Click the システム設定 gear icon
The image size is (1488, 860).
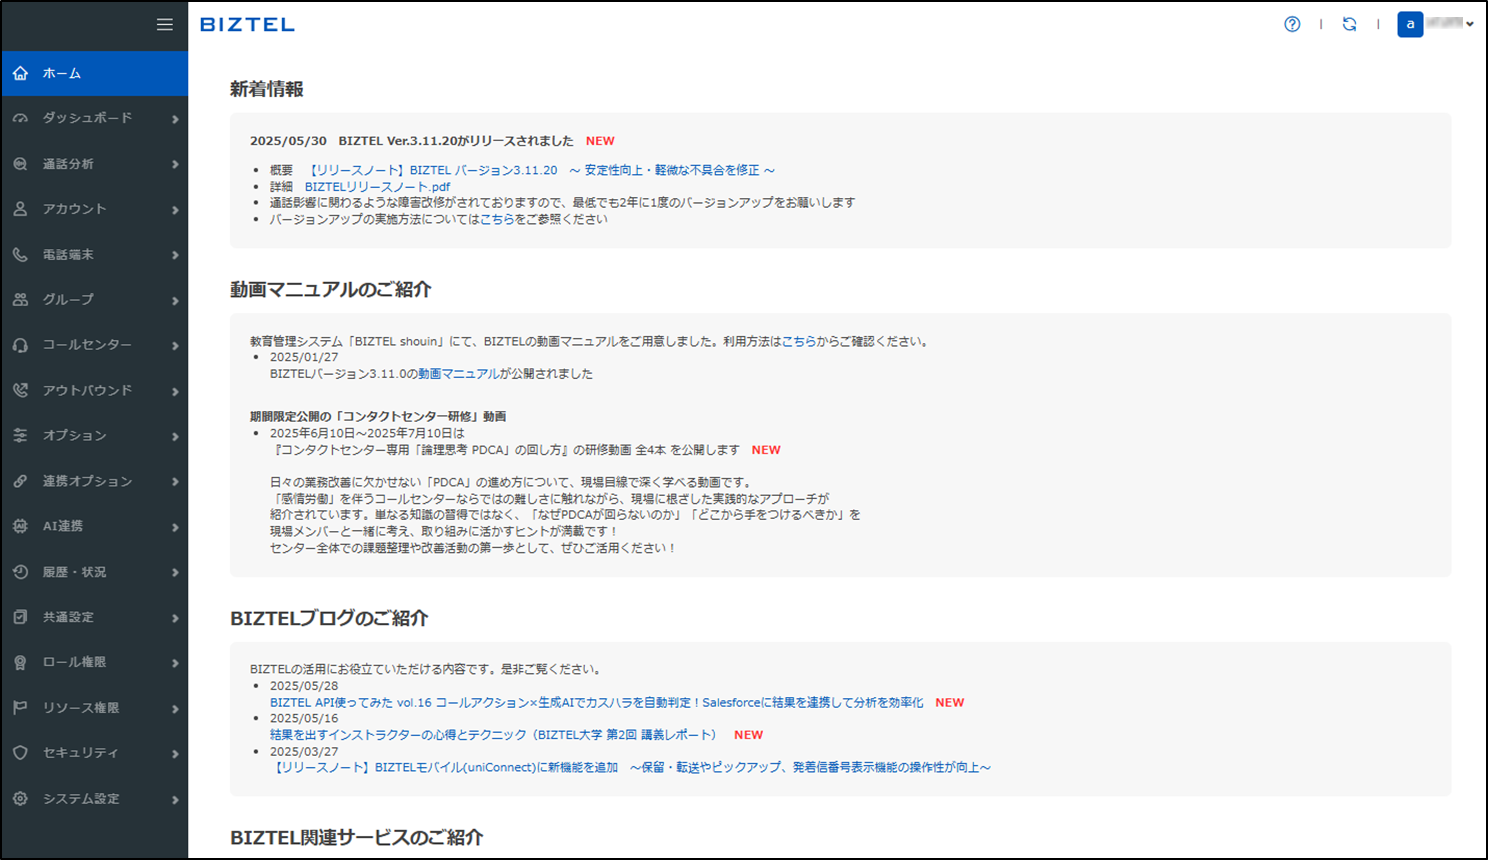point(20,799)
